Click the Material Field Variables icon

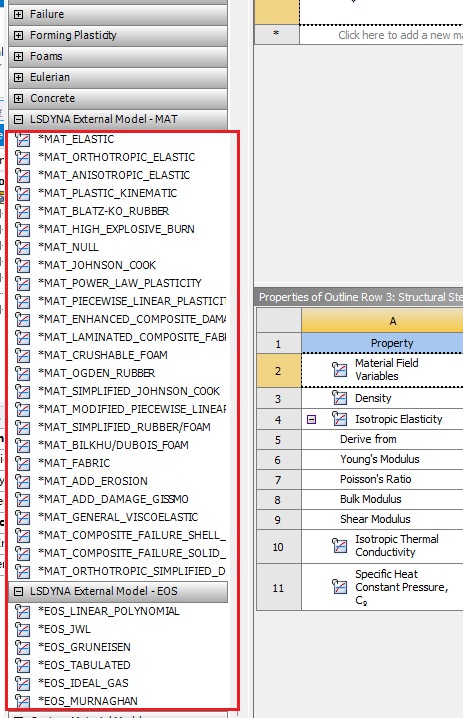(340, 370)
